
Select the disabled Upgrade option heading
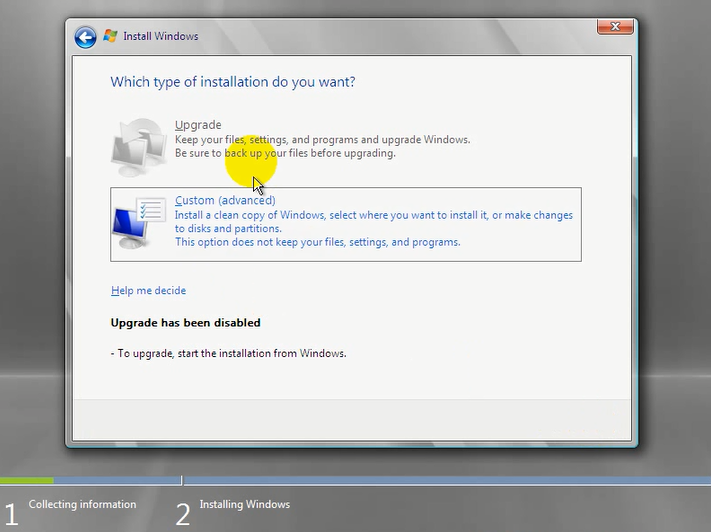tap(198, 125)
